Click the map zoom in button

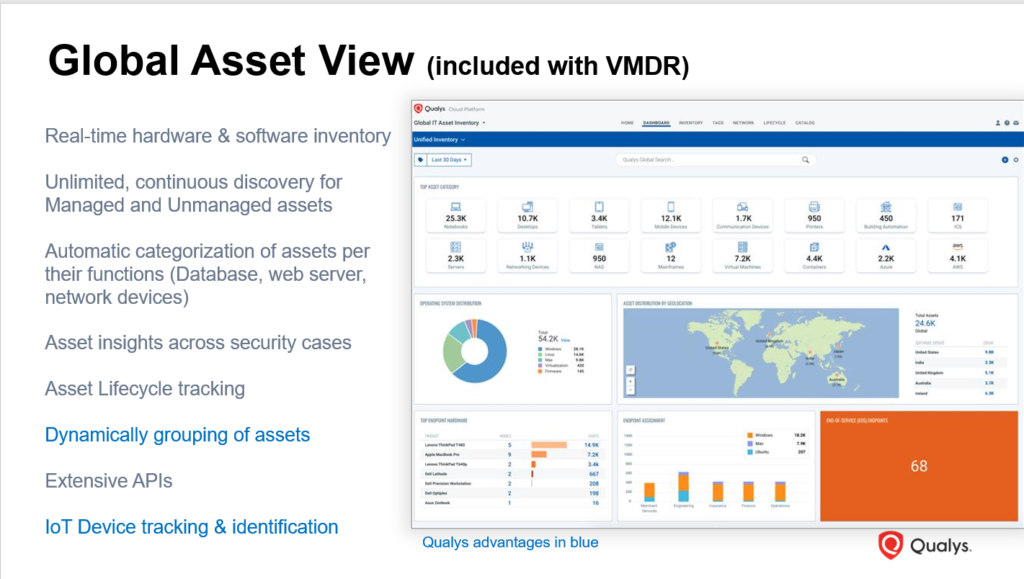[x=630, y=381]
